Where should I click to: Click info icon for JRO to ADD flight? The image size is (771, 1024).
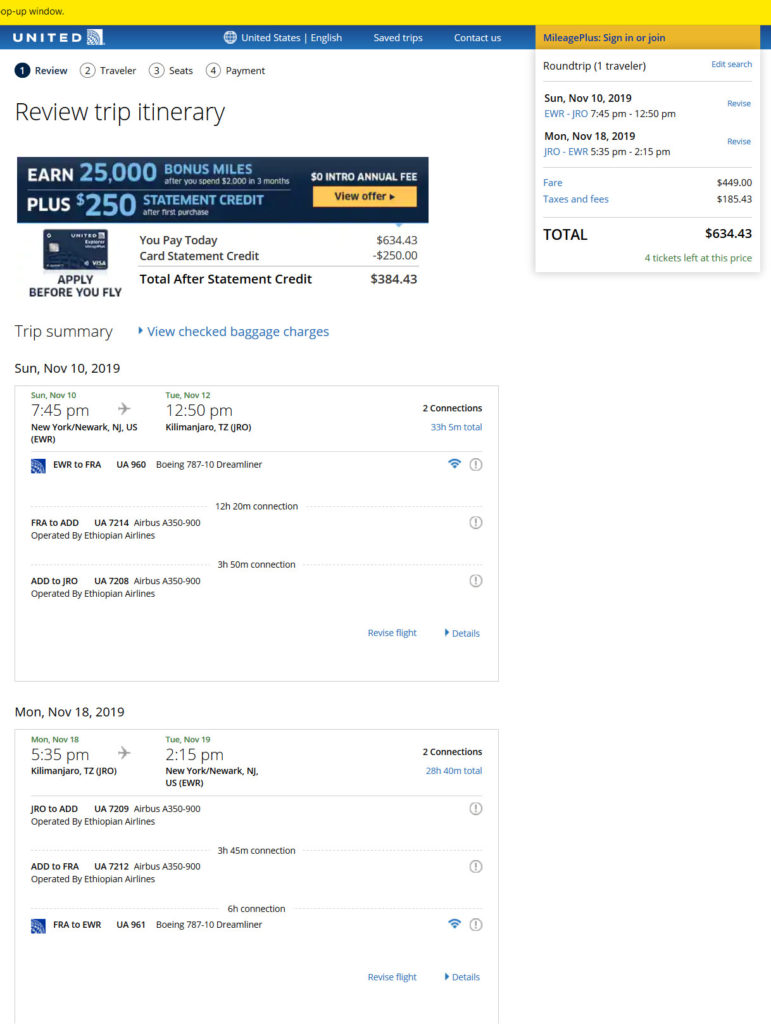click(x=476, y=808)
